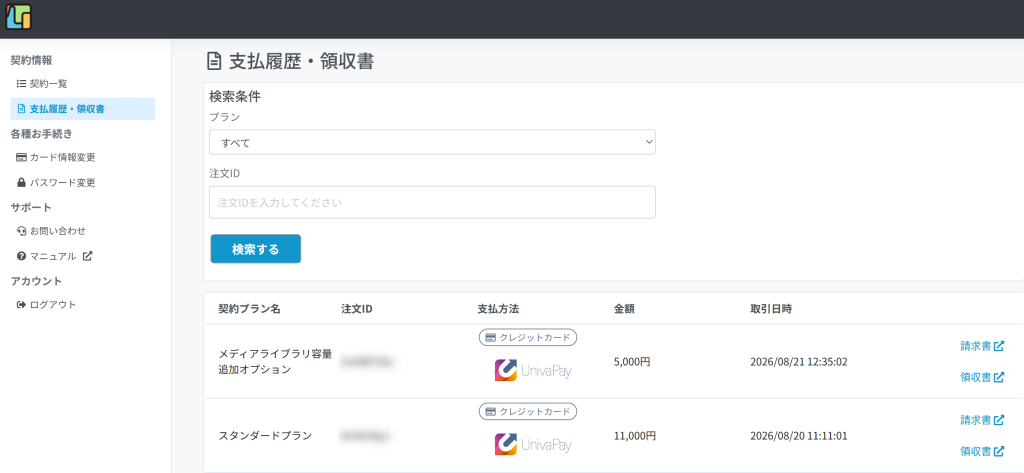Go to パスワード変更 with lock icon
The height and width of the screenshot is (473, 1024).
pos(56,183)
